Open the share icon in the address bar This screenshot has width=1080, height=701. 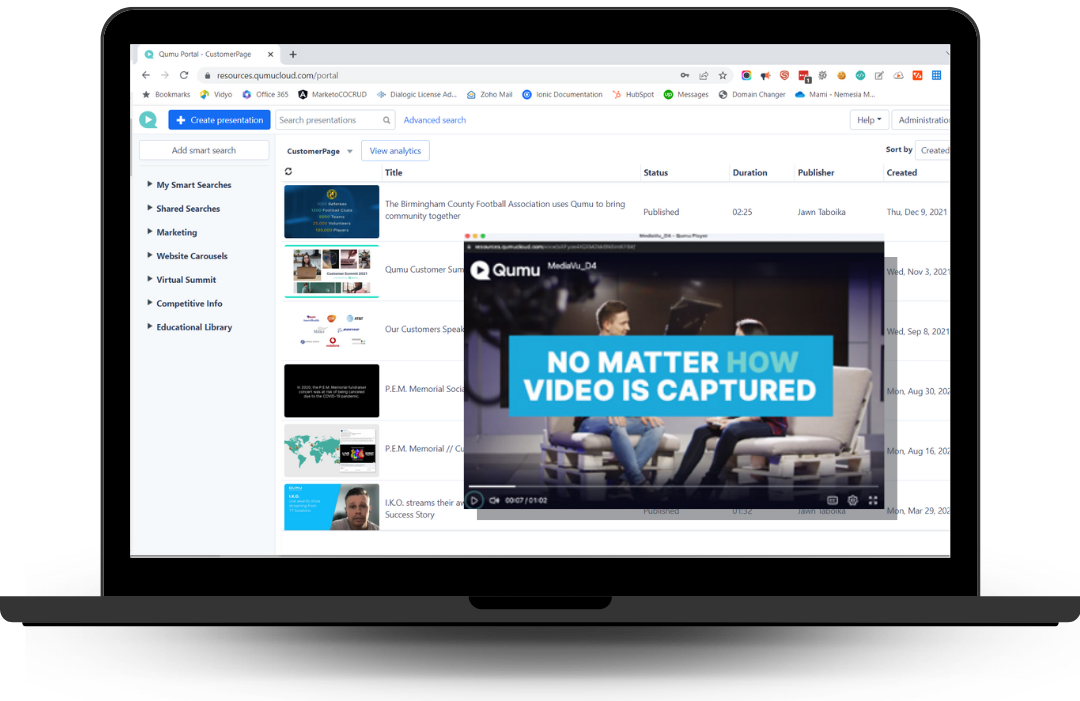[x=703, y=76]
